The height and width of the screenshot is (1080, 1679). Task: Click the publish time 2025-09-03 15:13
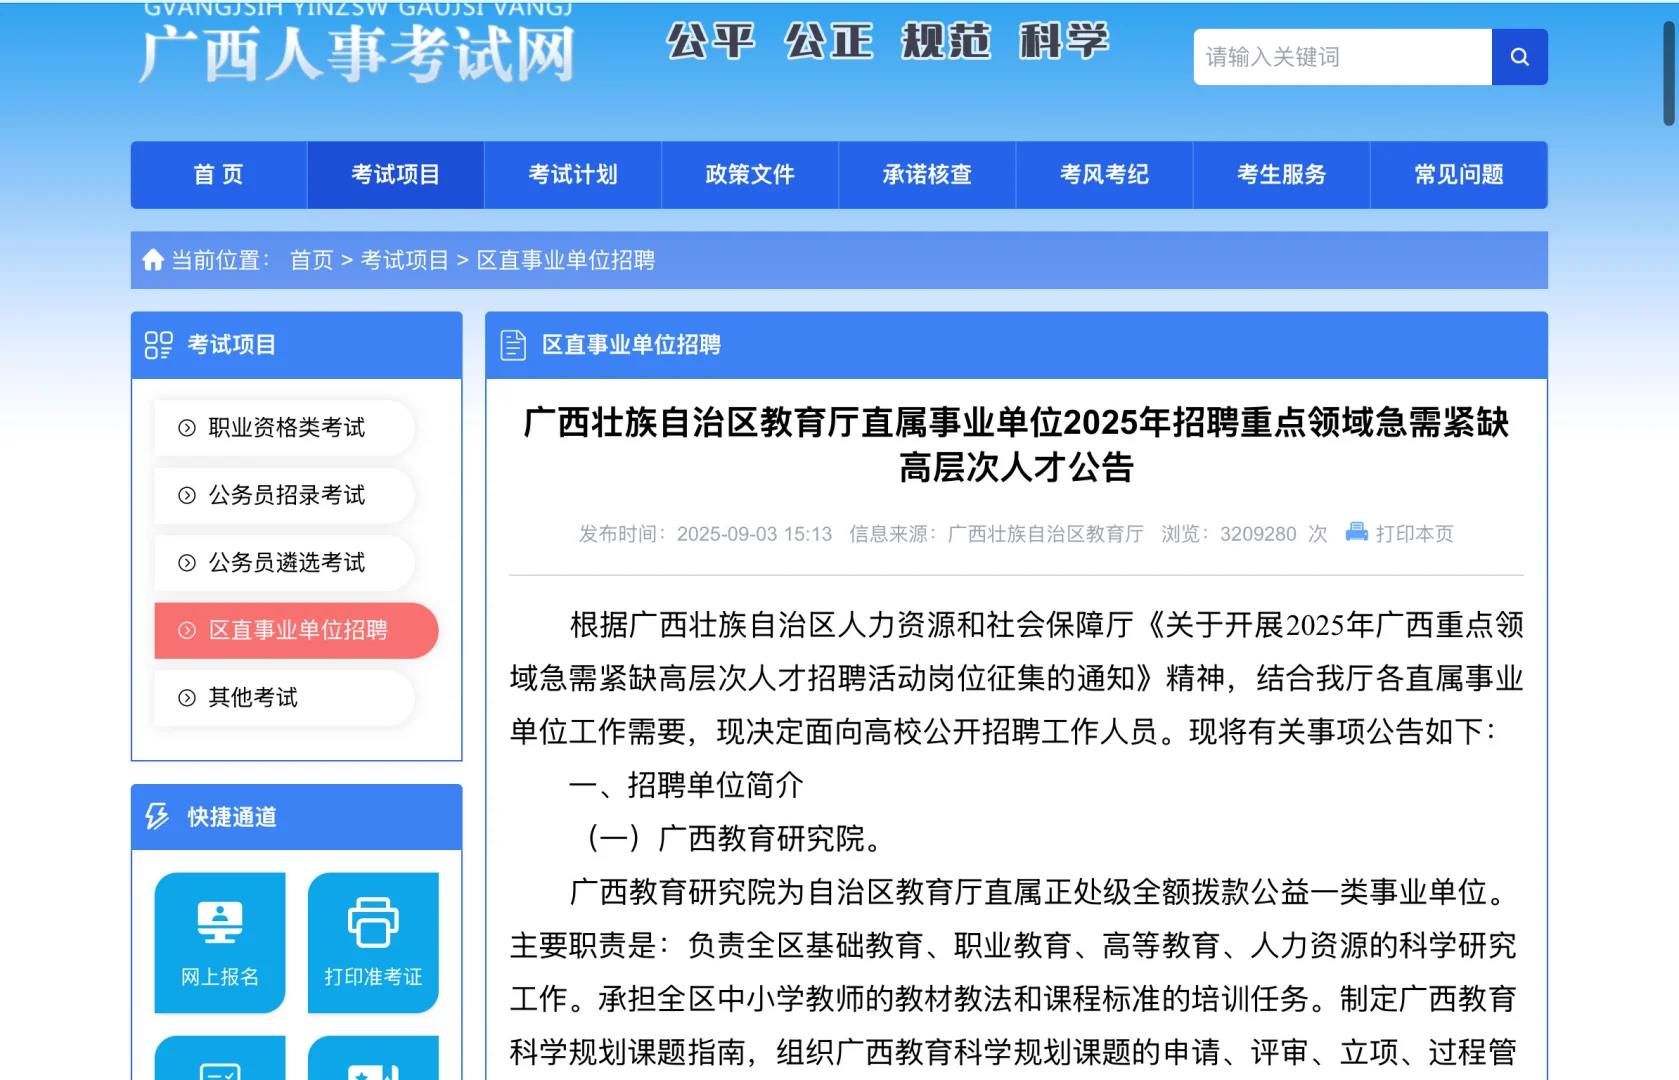pyautogui.click(x=754, y=534)
